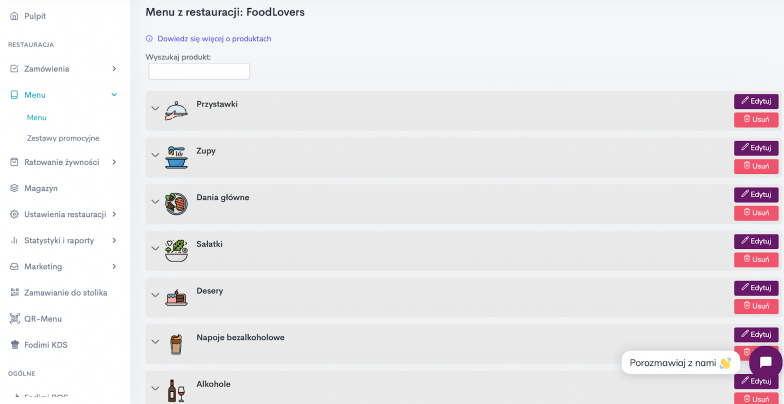This screenshot has height=404, width=784.
Task: Click the Pulpit home icon
Action: [x=14, y=16]
